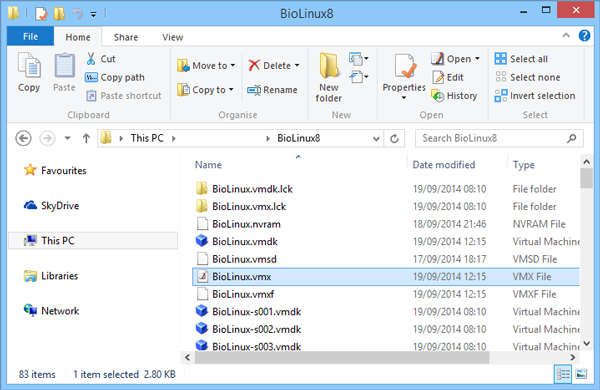Go back with the back arrow

[x=23, y=138]
